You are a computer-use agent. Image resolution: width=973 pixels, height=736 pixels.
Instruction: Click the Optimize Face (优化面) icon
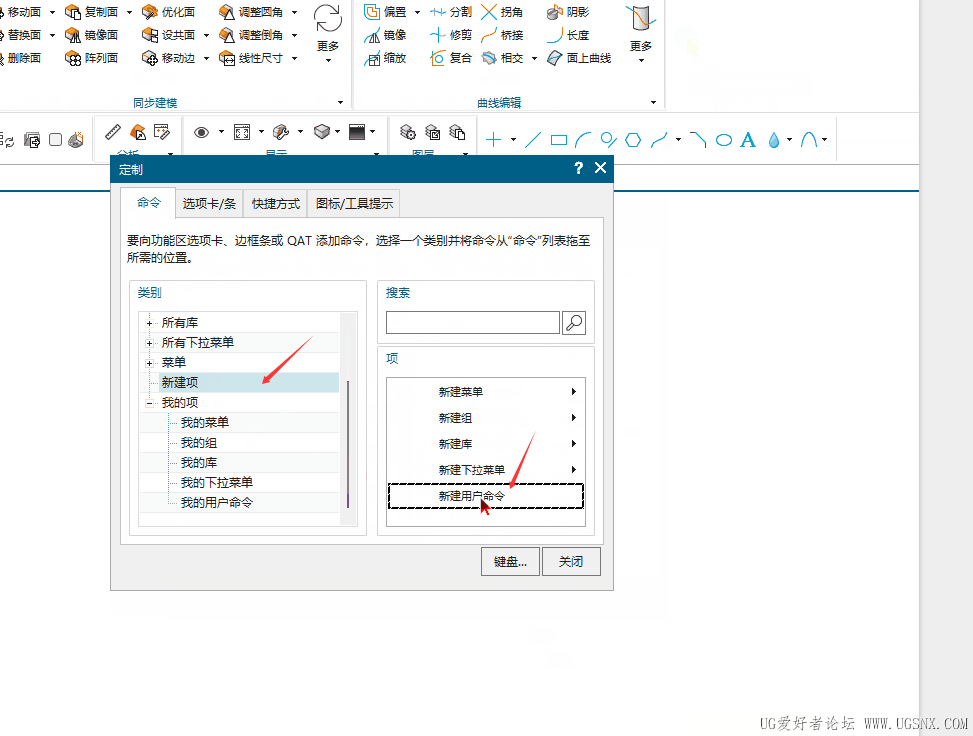(150, 12)
